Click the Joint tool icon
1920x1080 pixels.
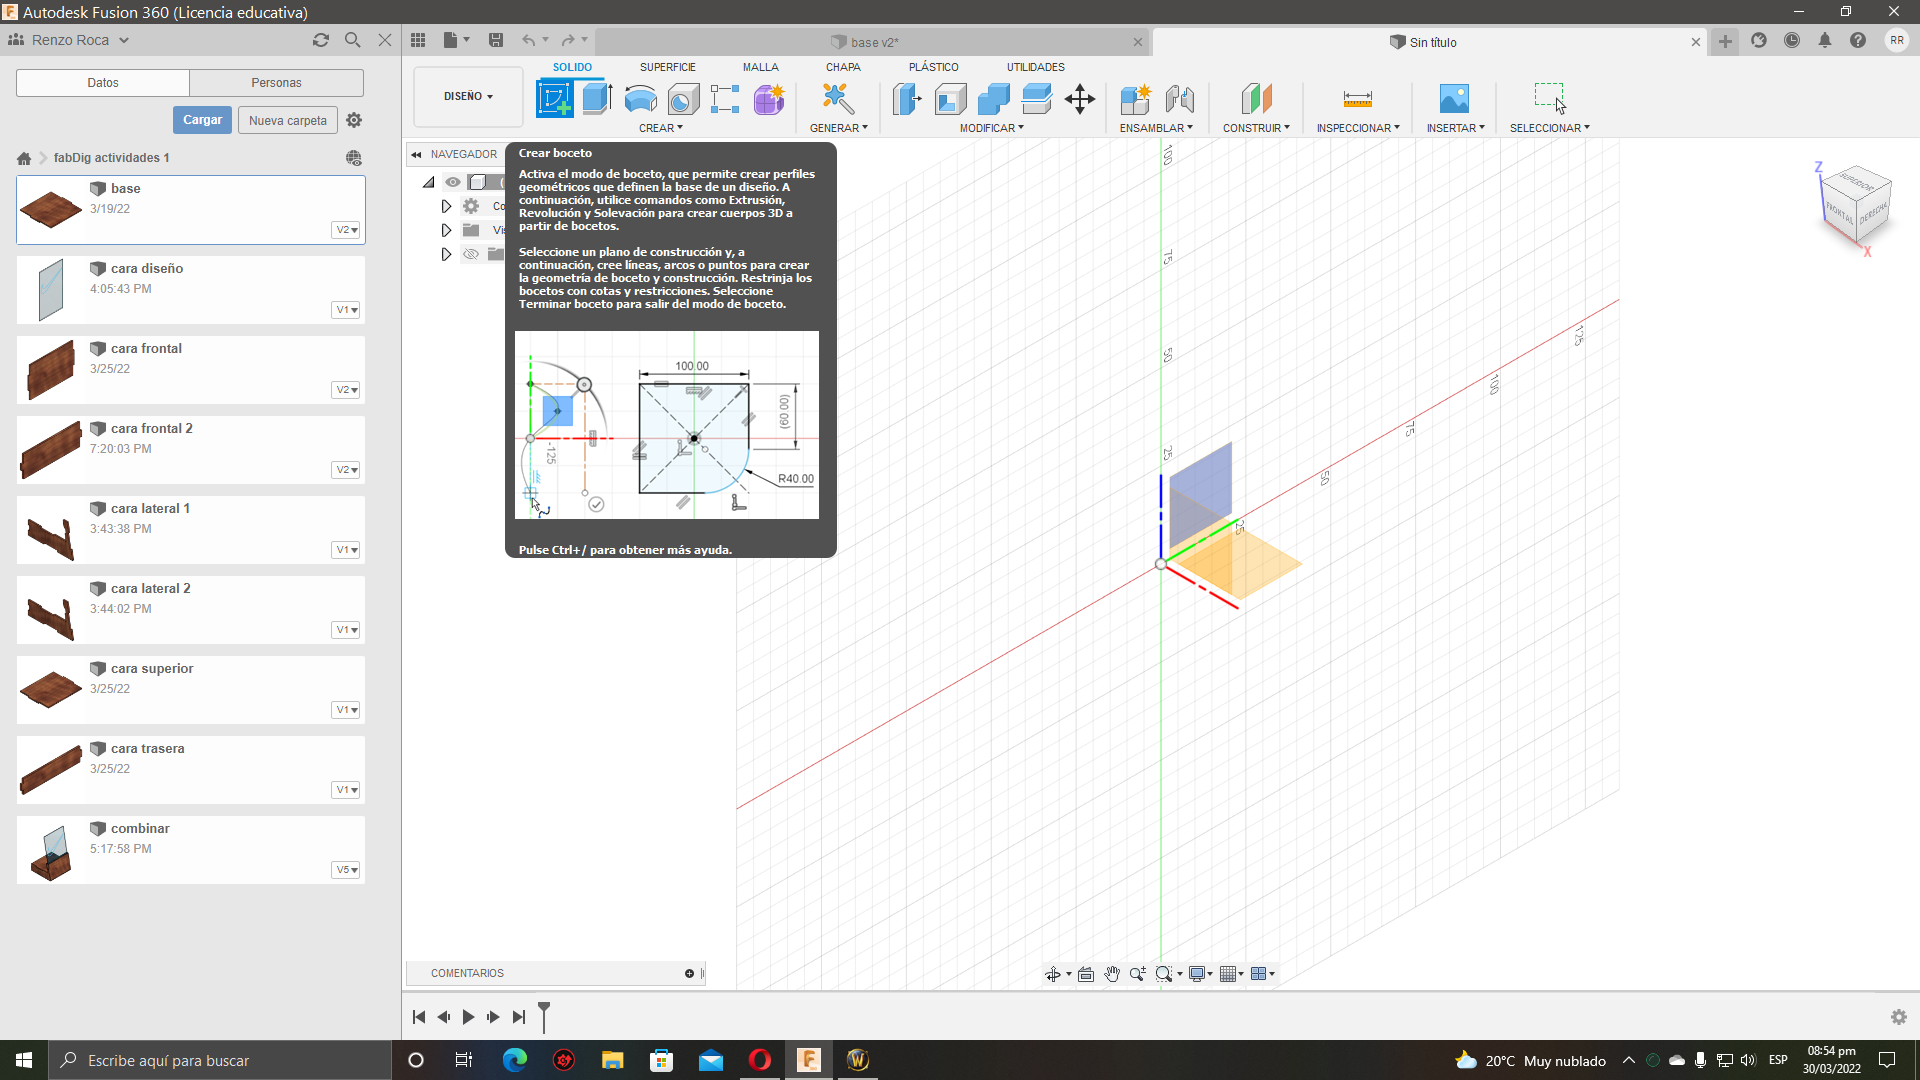tap(1179, 99)
